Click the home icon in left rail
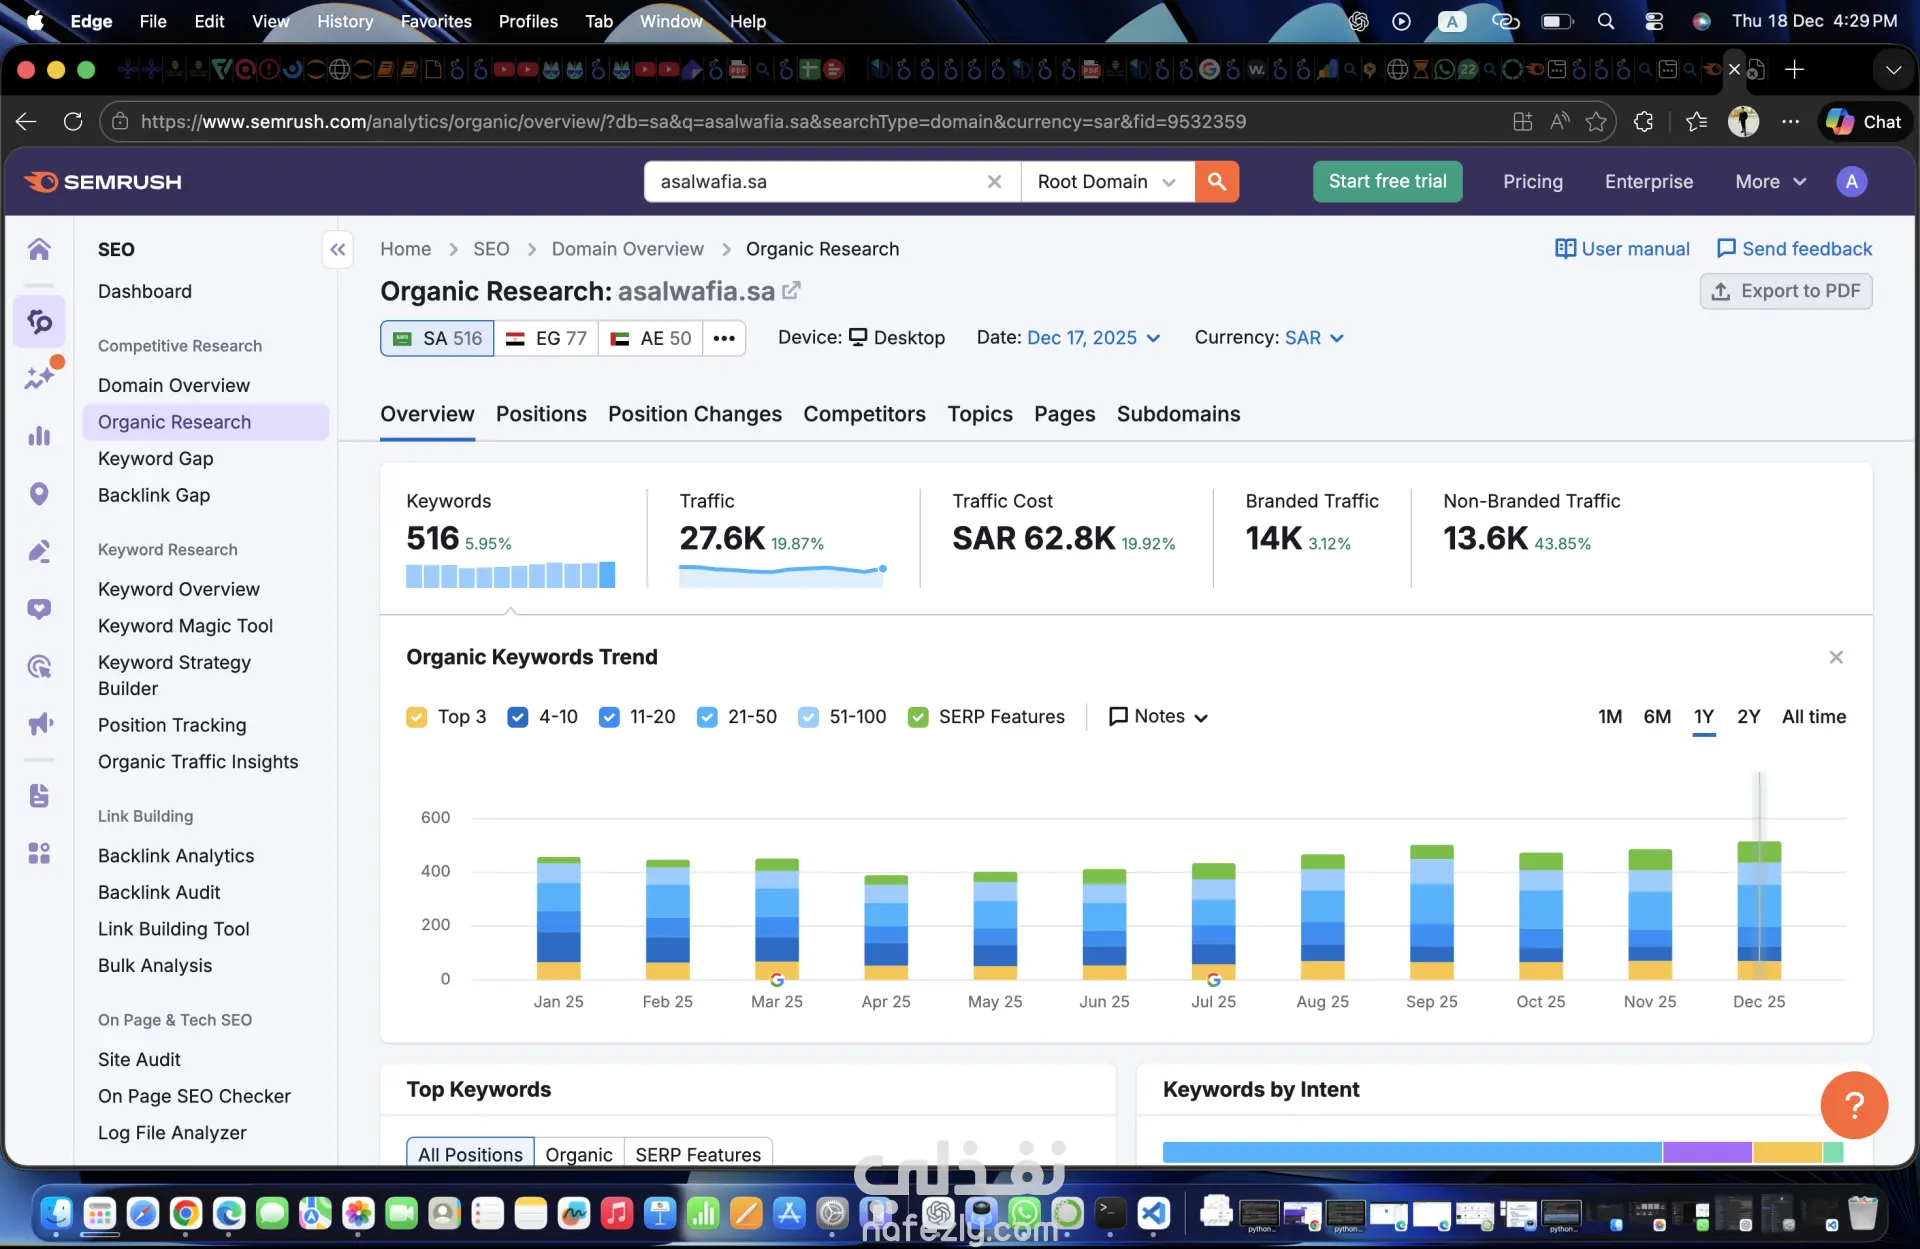Viewport: 1920px width, 1249px height. point(39,249)
